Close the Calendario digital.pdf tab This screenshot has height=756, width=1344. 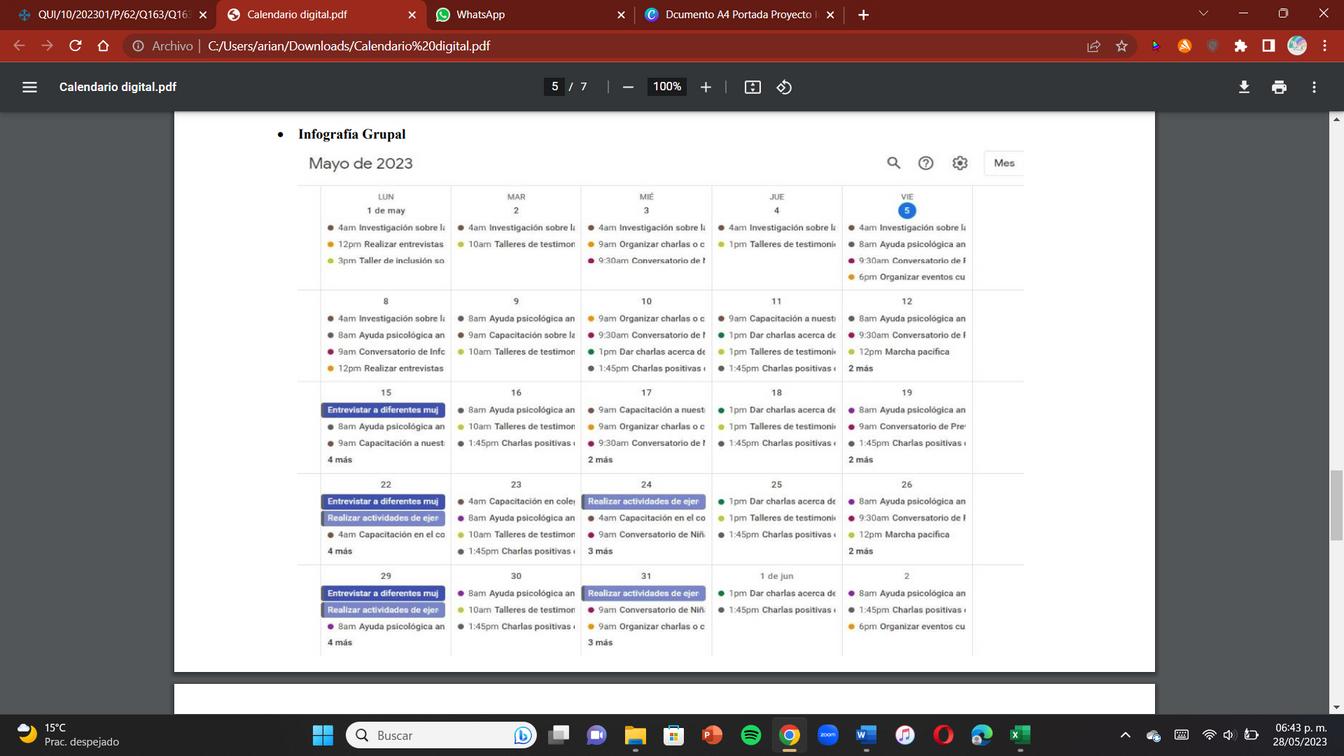(x=412, y=15)
